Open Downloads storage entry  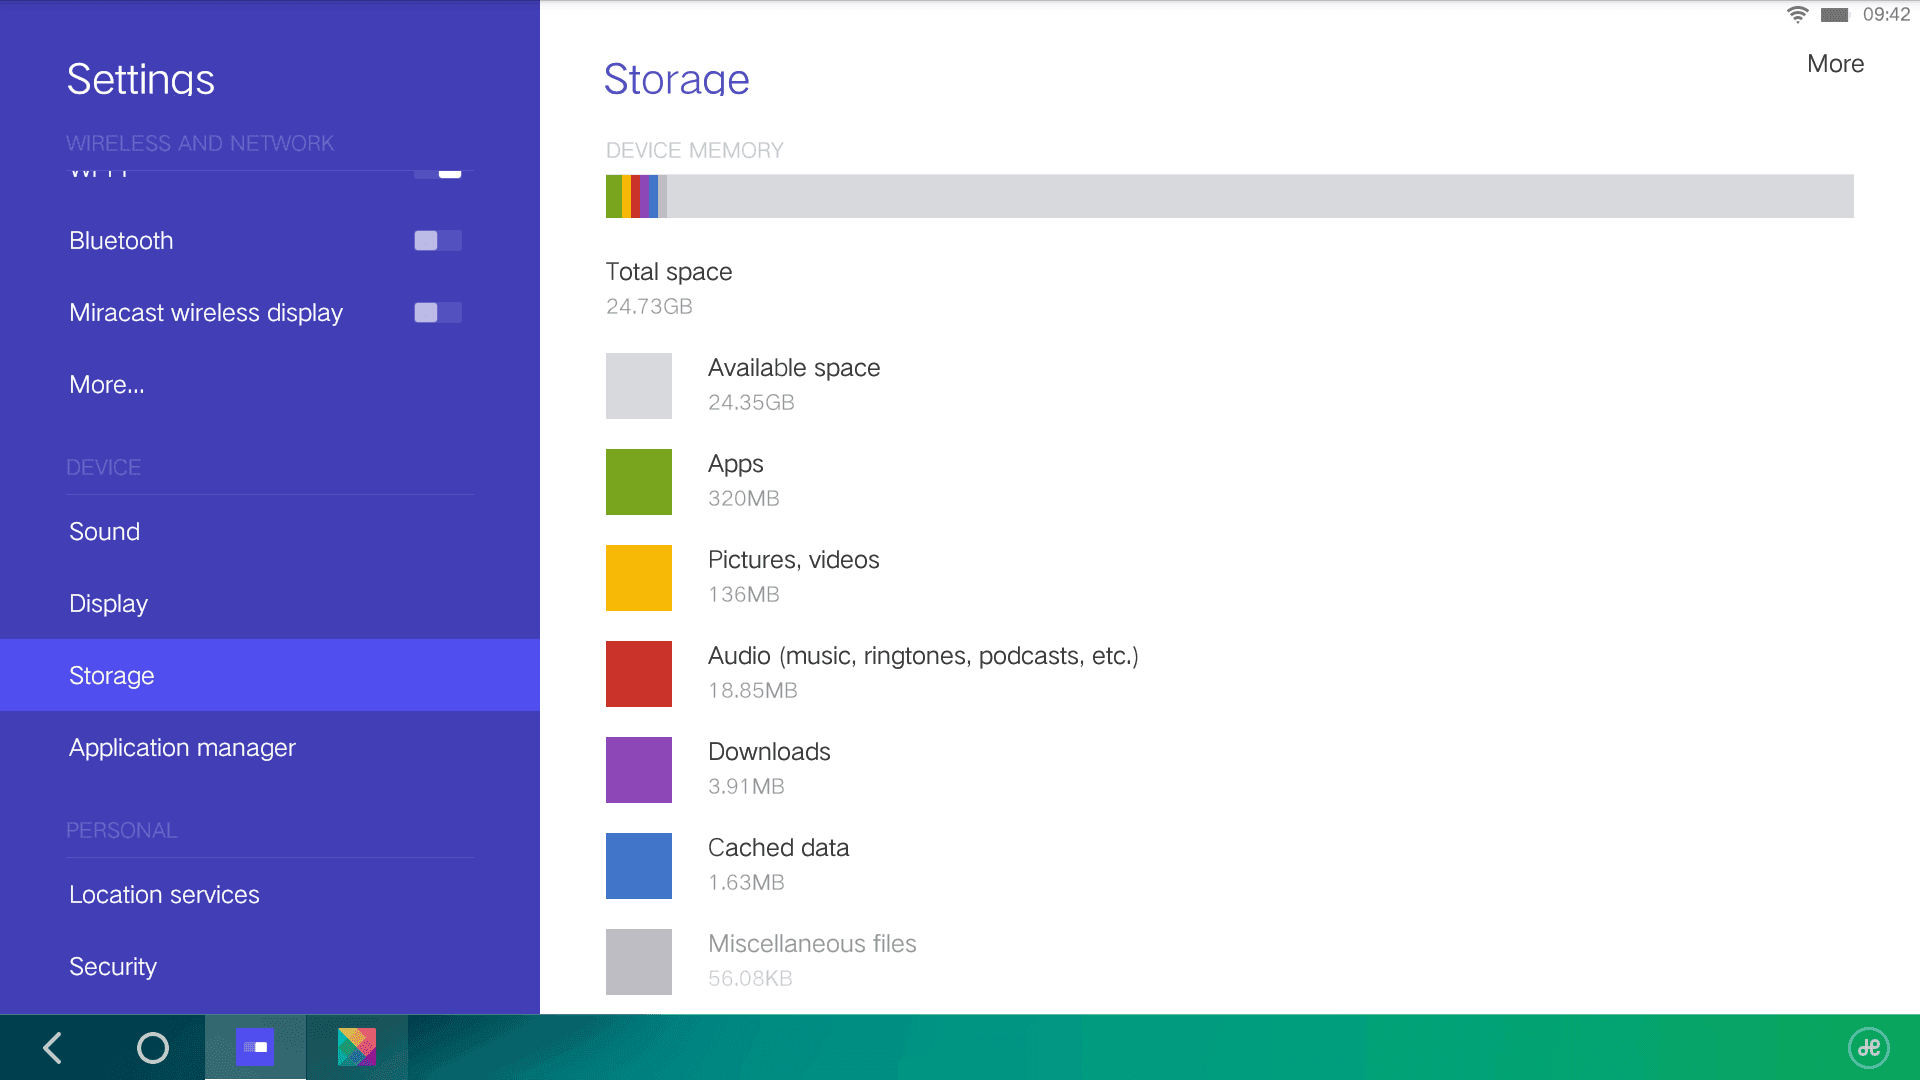(1230, 770)
